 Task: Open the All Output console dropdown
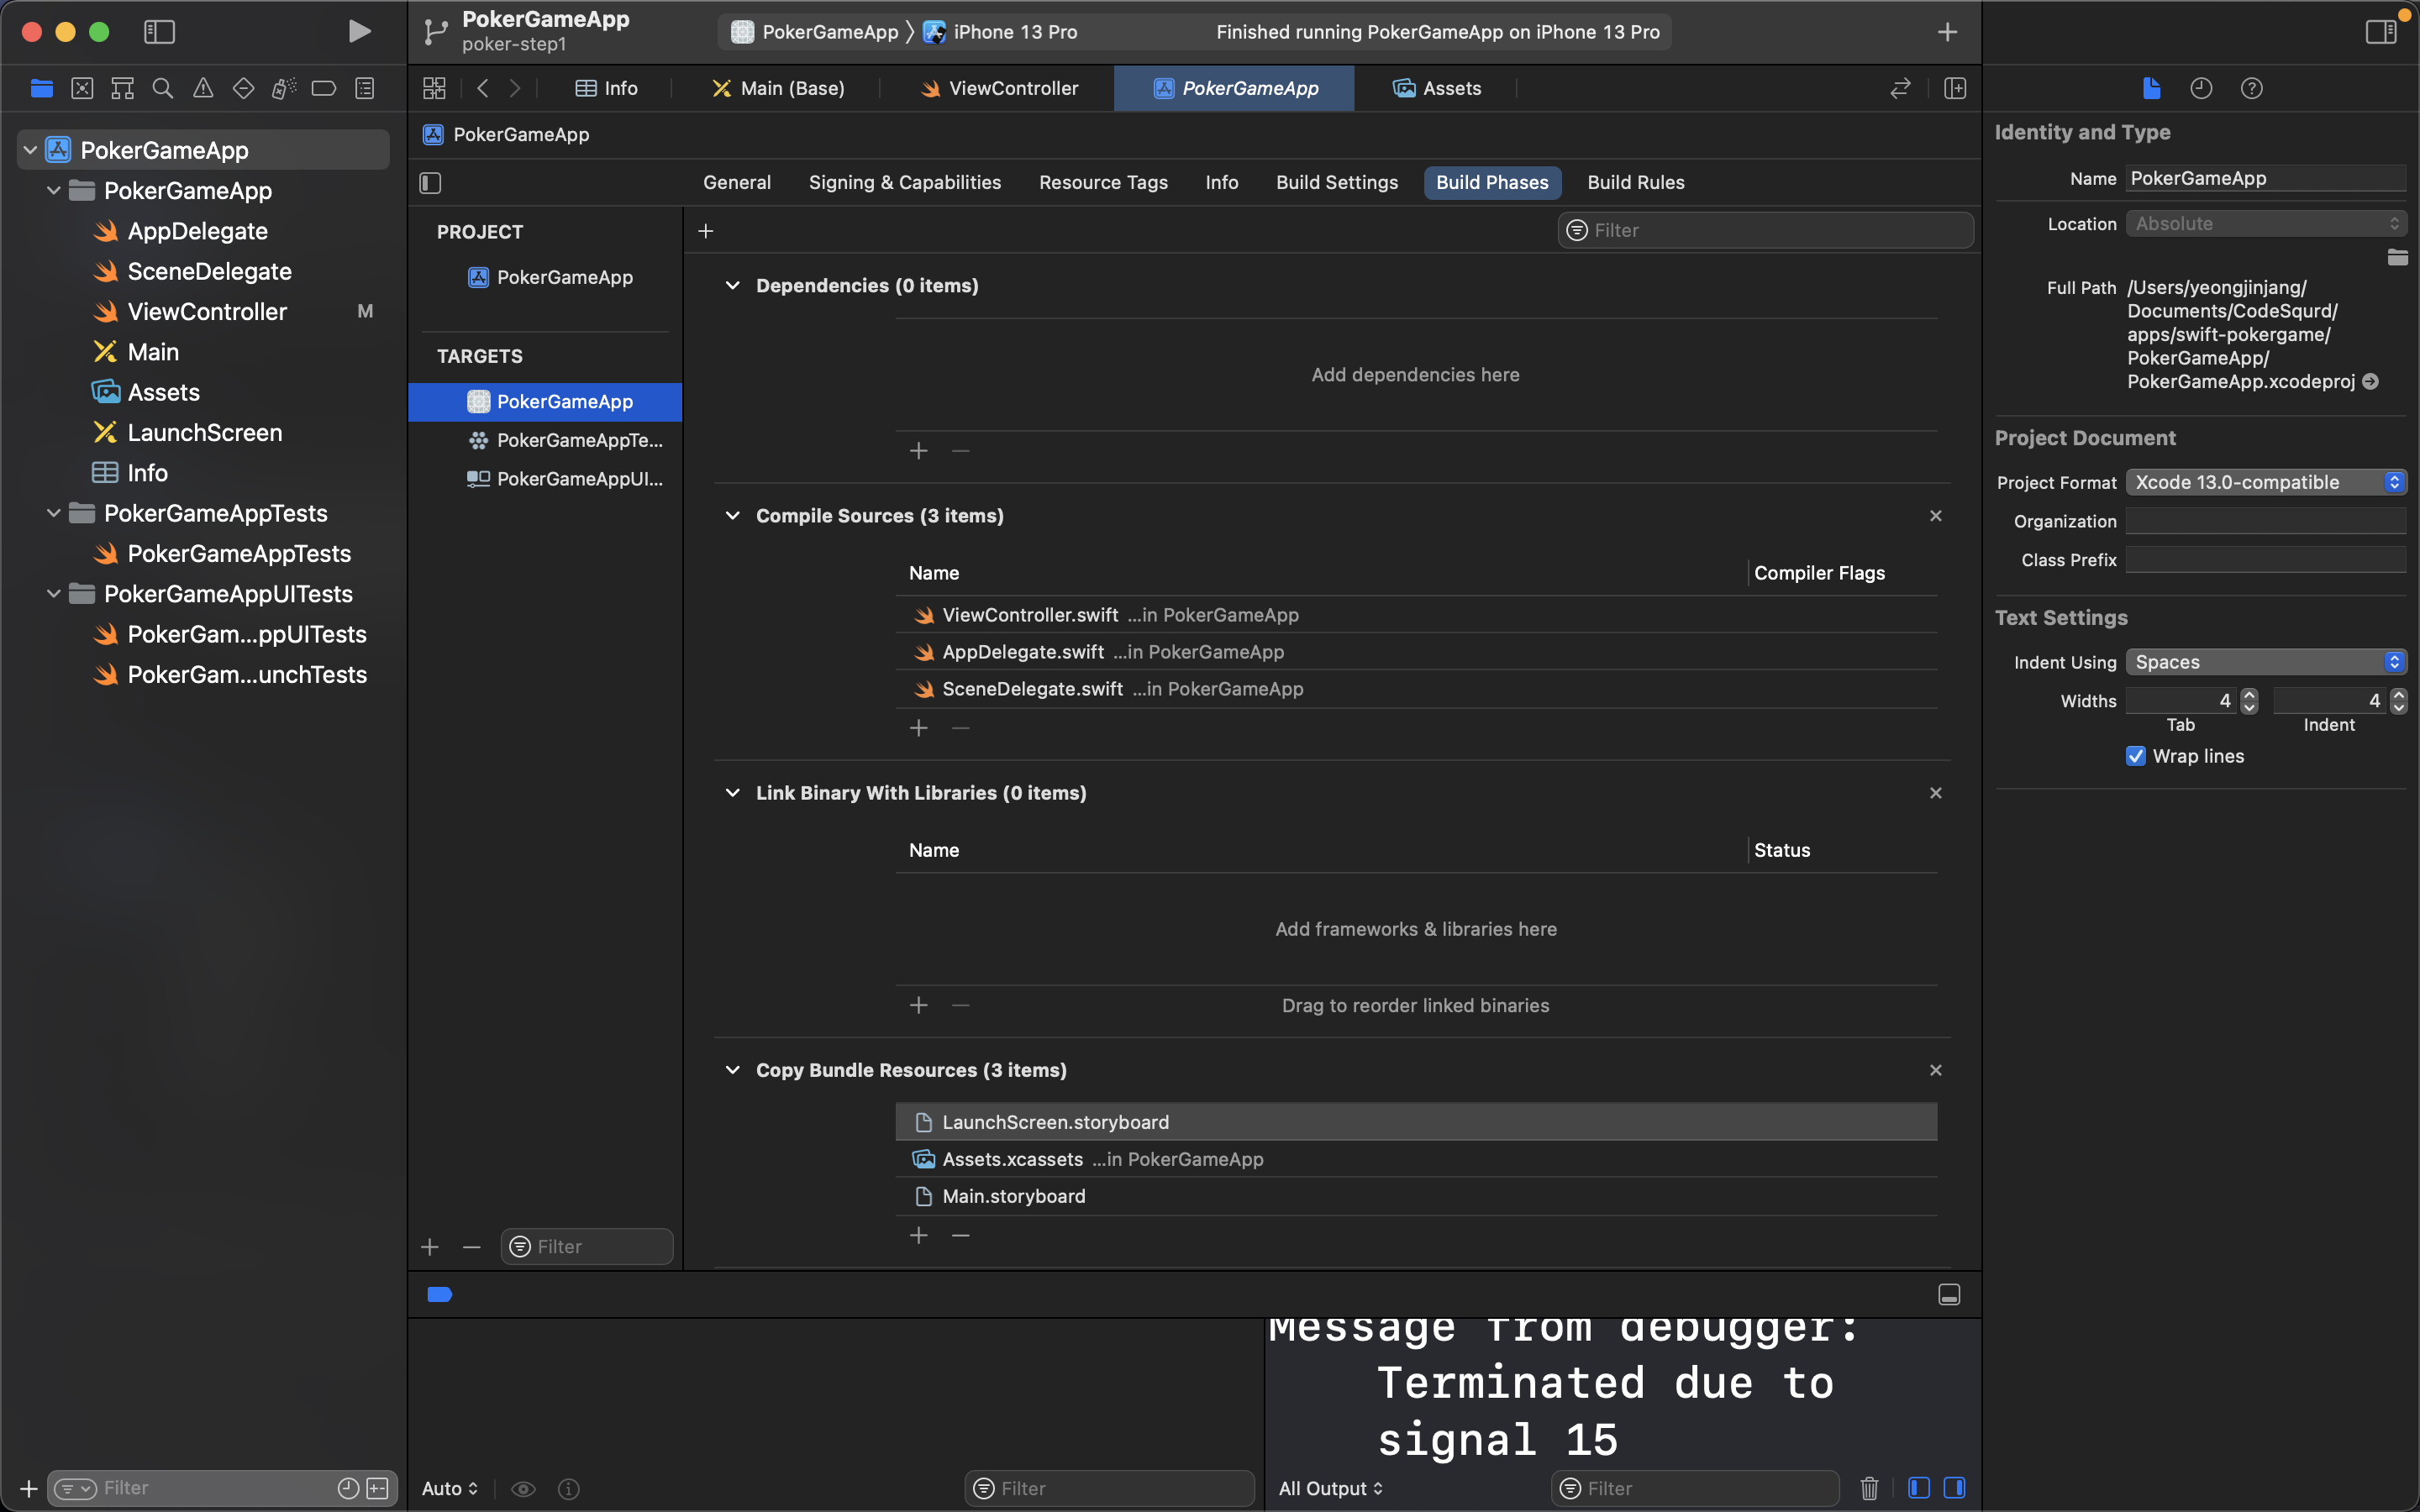coord(1331,1488)
